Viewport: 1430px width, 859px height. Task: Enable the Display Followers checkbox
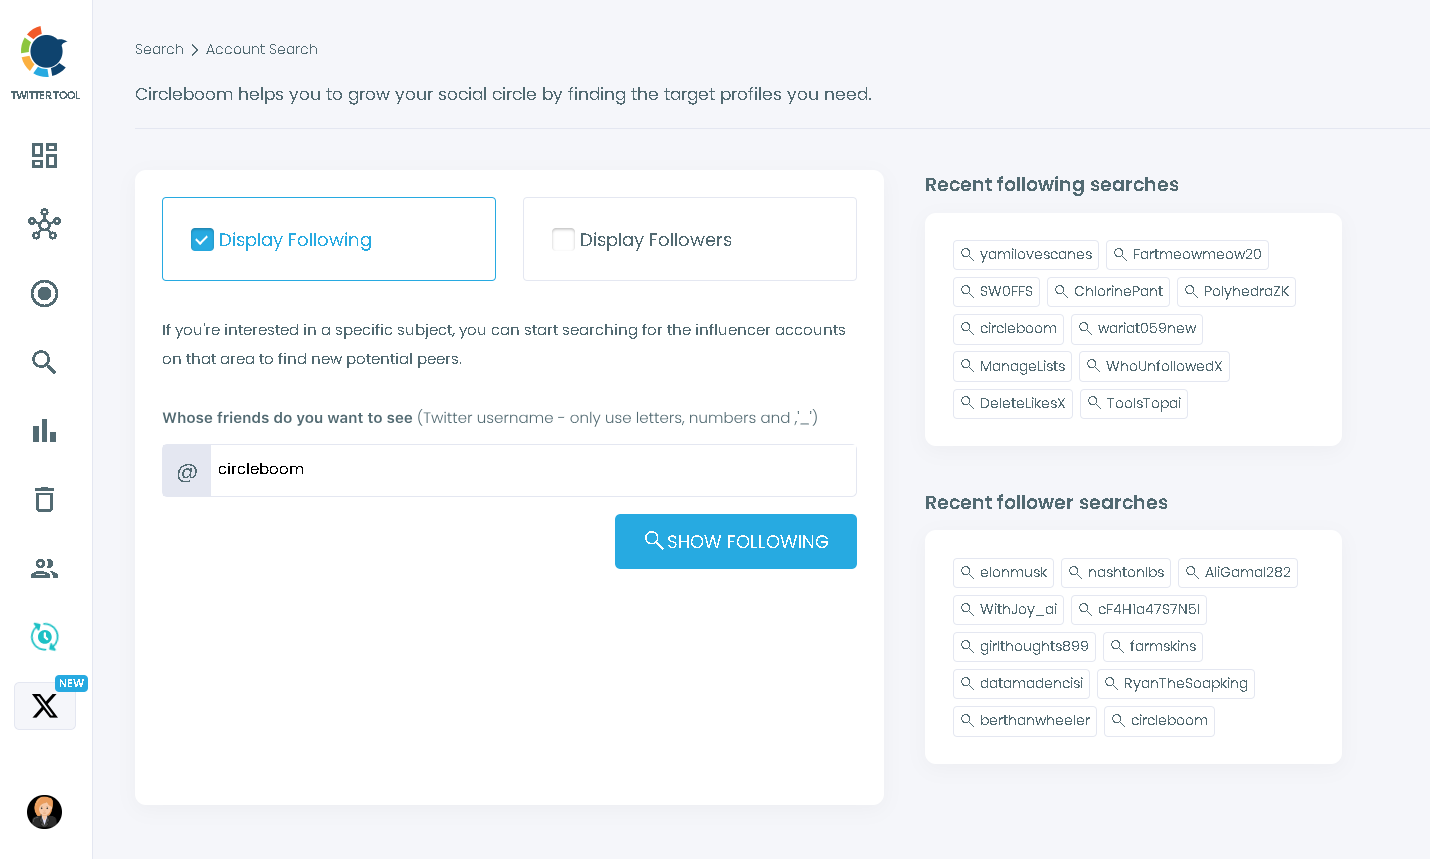tap(563, 240)
